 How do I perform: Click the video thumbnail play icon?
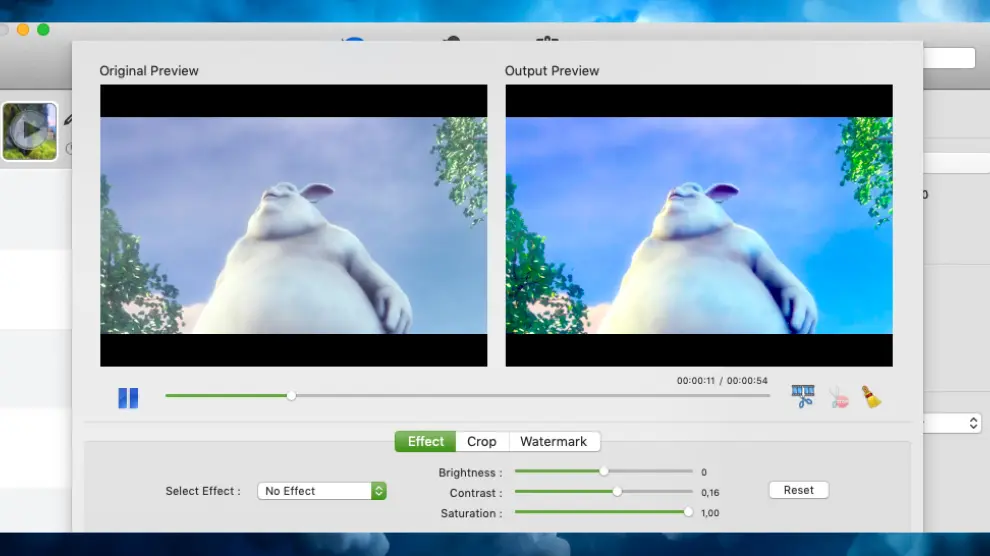[x=30, y=131]
